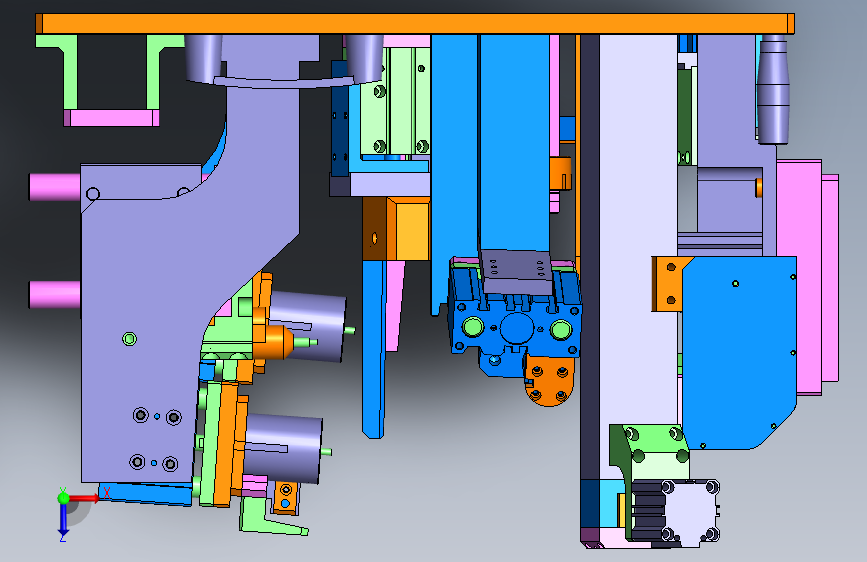
Task: Pick the upper pink cylindrical pin on left
Action: tap(55, 187)
